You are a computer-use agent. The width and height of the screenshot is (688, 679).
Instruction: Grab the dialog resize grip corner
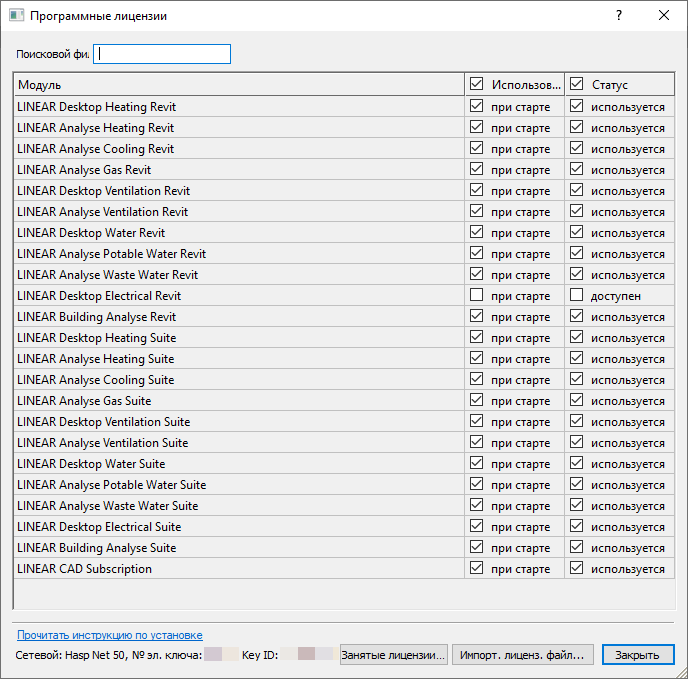(x=681, y=672)
